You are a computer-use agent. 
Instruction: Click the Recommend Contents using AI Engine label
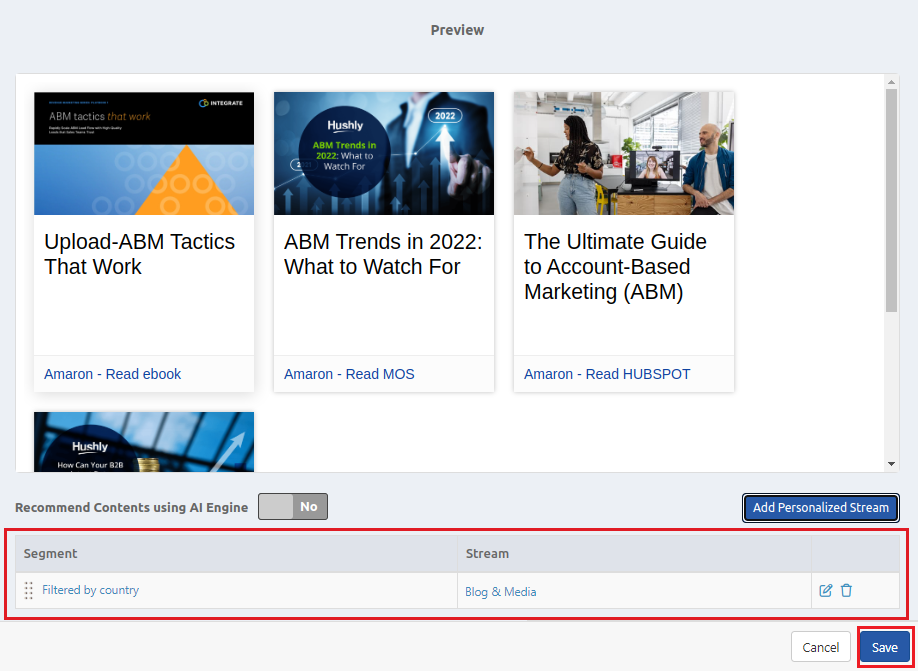[131, 507]
